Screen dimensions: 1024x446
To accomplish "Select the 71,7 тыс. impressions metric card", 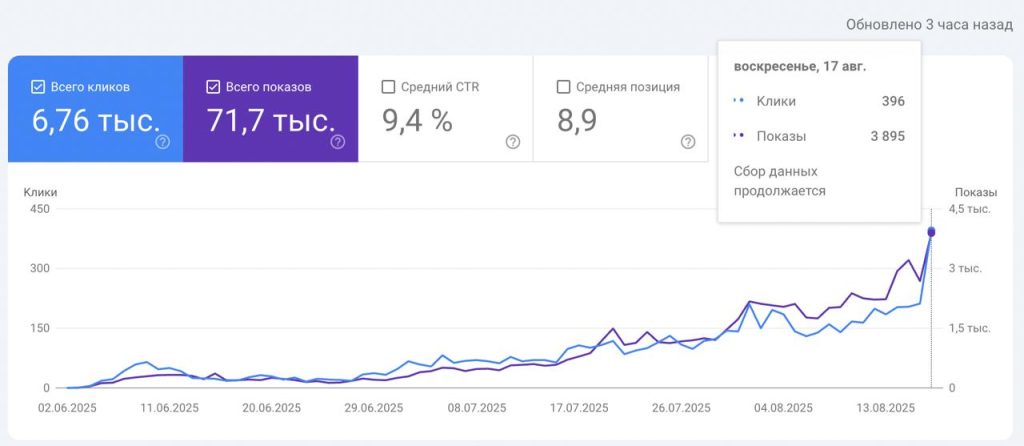I will (x=270, y=108).
